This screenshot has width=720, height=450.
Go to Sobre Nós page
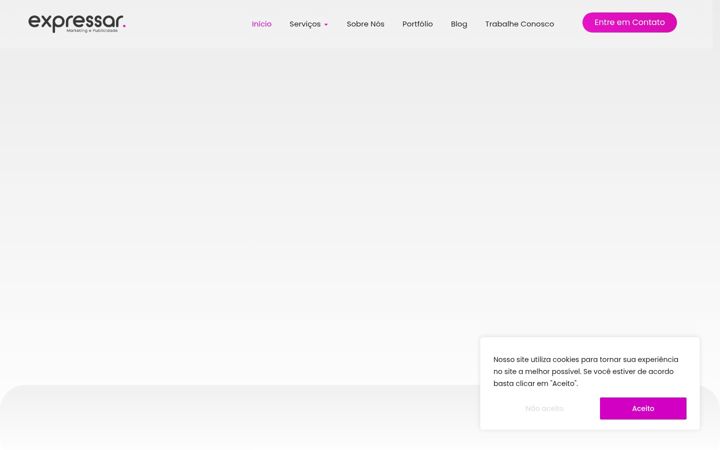(365, 24)
